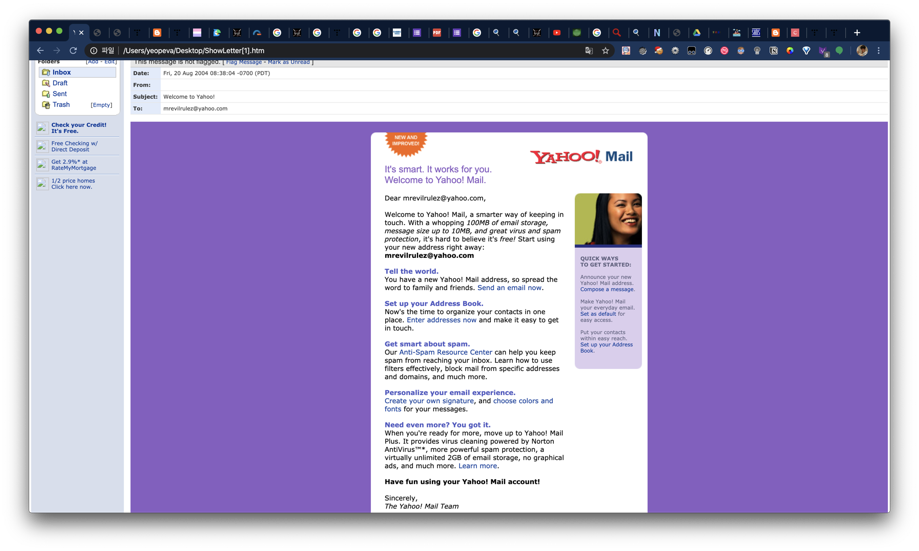Click the Mark as Unread link
The height and width of the screenshot is (551, 919).
click(x=288, y=62)
